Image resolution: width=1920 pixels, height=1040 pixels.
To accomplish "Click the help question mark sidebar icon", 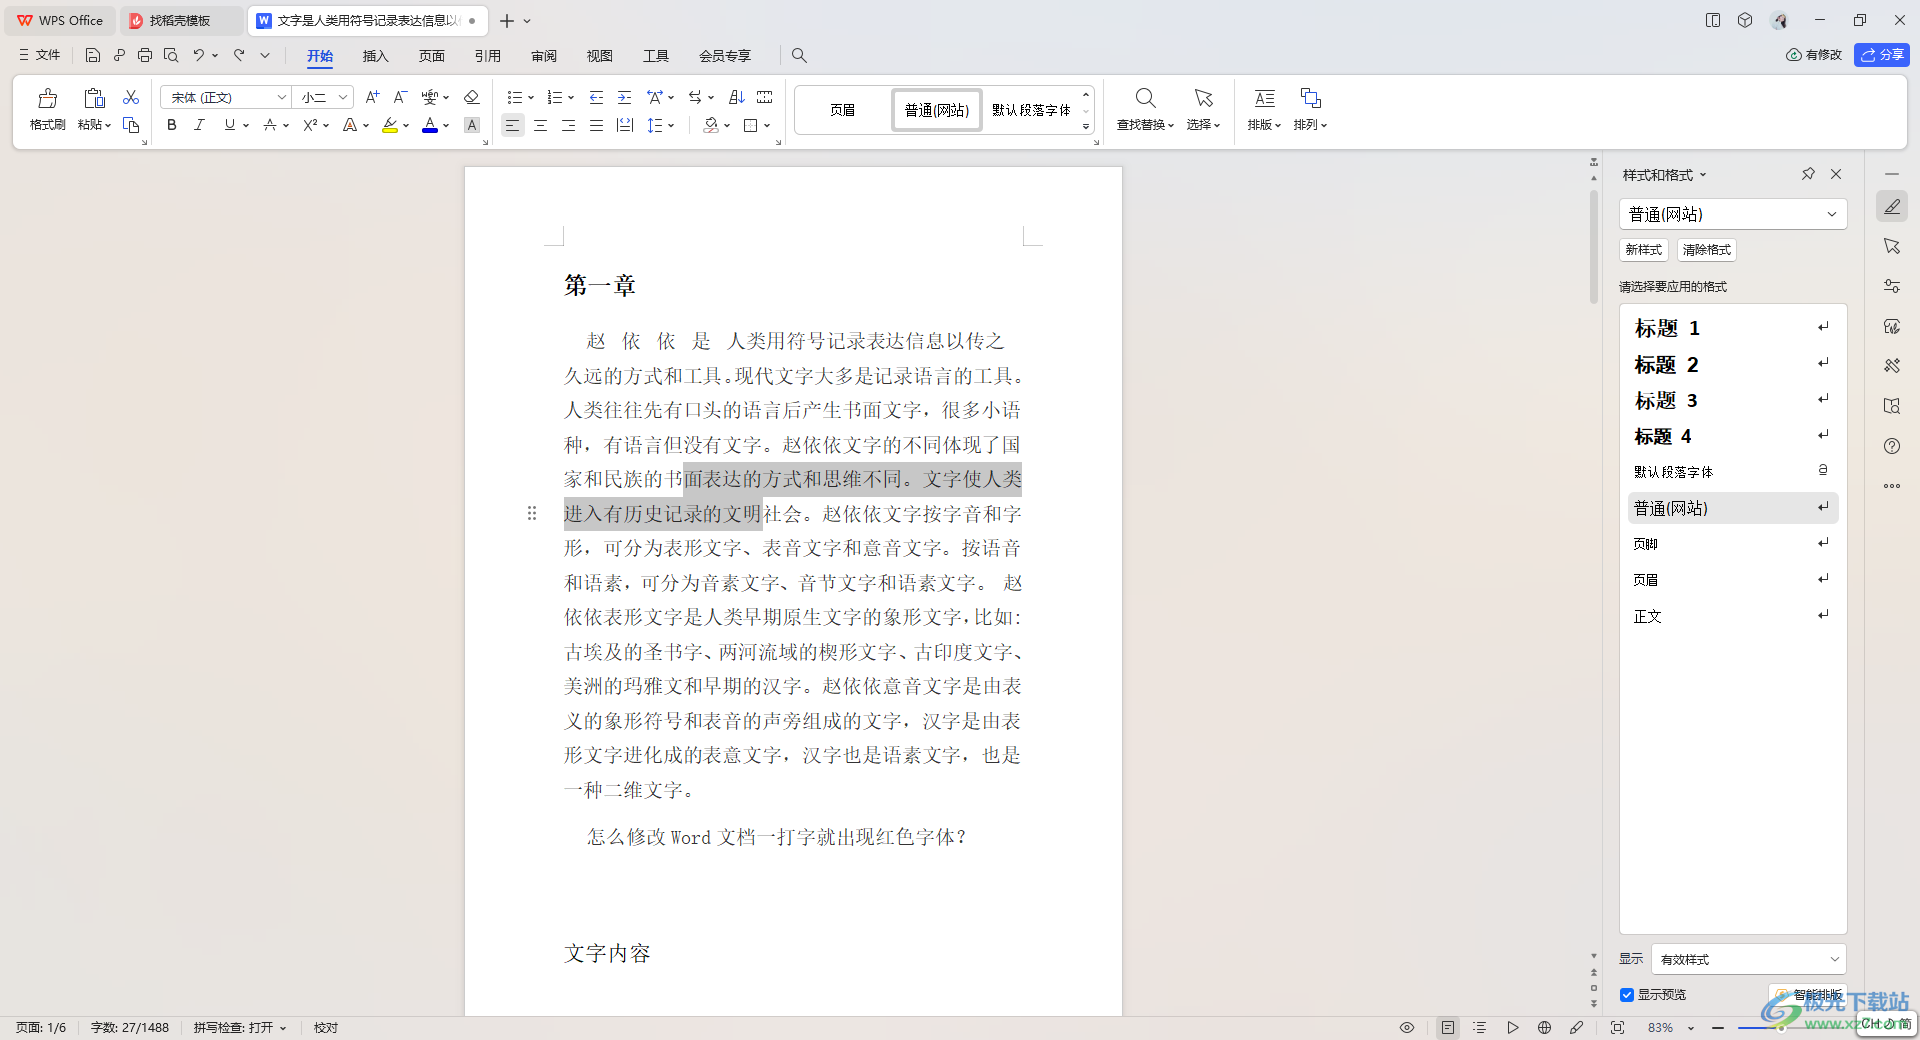I will (x=1892, y=446).
